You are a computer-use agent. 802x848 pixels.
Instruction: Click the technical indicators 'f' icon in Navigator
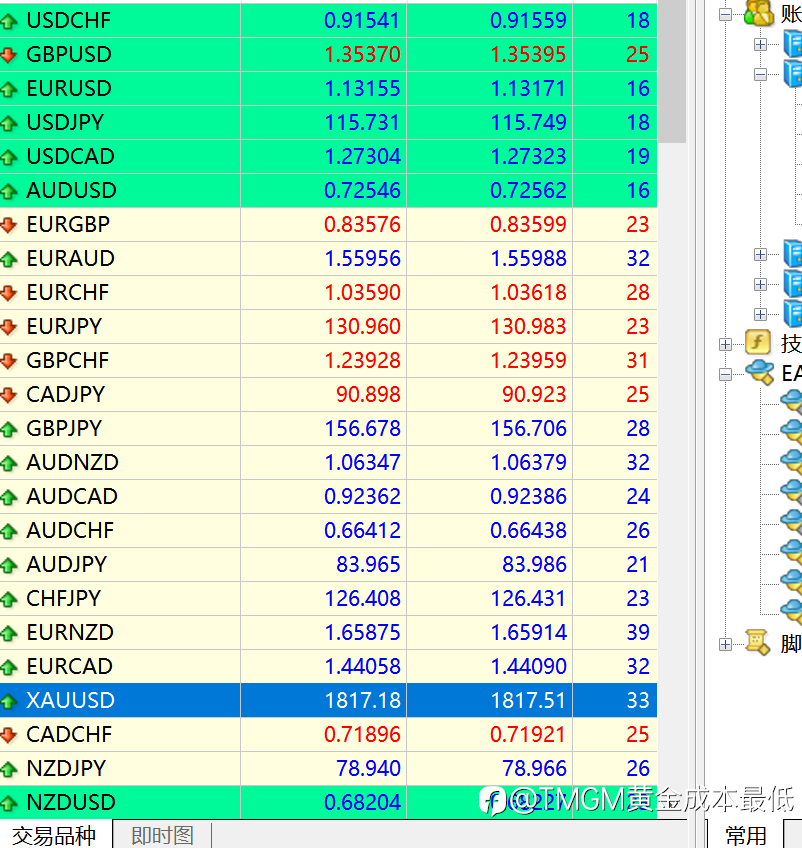[x=758, y=342]
